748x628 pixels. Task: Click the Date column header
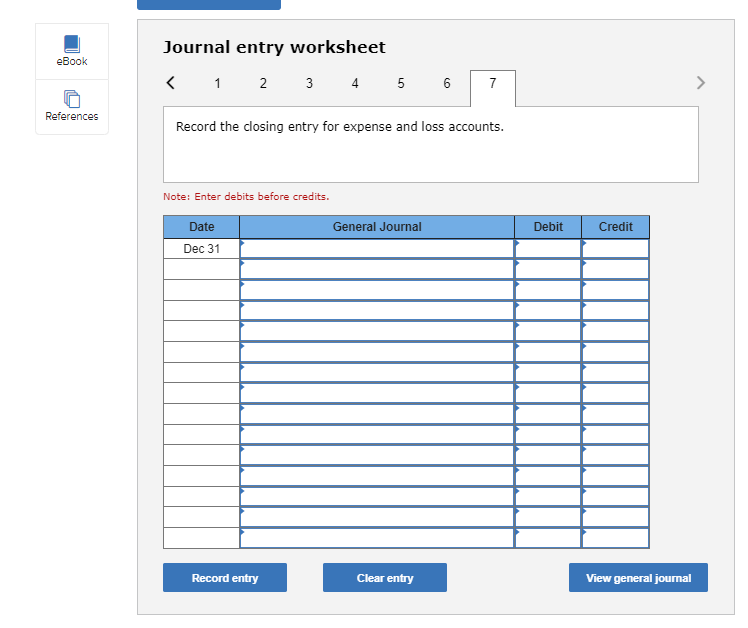point(201,227)
